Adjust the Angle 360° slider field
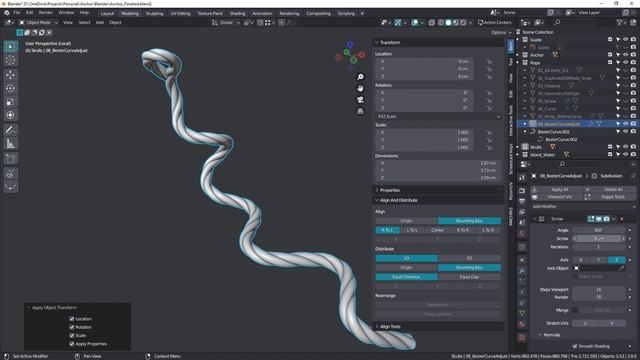 [599, 230]
